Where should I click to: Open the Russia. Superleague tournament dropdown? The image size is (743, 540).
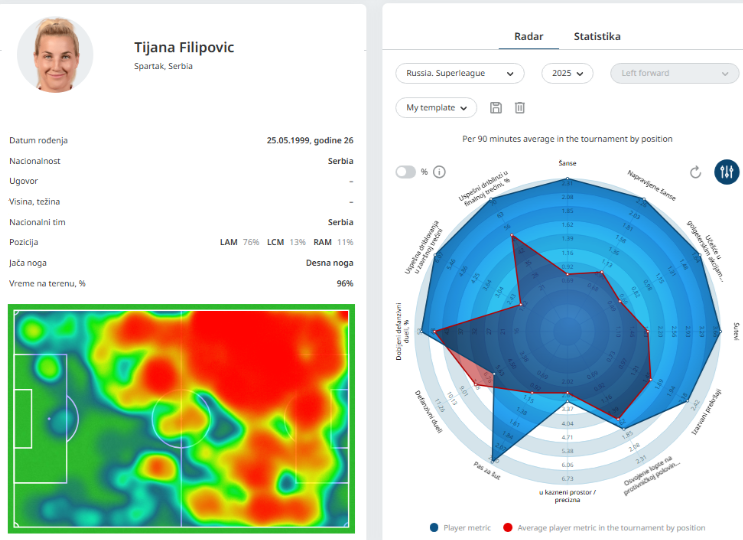tap(460, 73)
